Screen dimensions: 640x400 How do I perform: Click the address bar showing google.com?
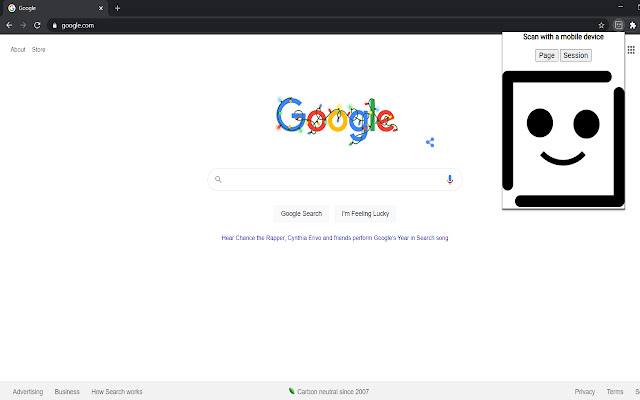click(x=327, y=25)
